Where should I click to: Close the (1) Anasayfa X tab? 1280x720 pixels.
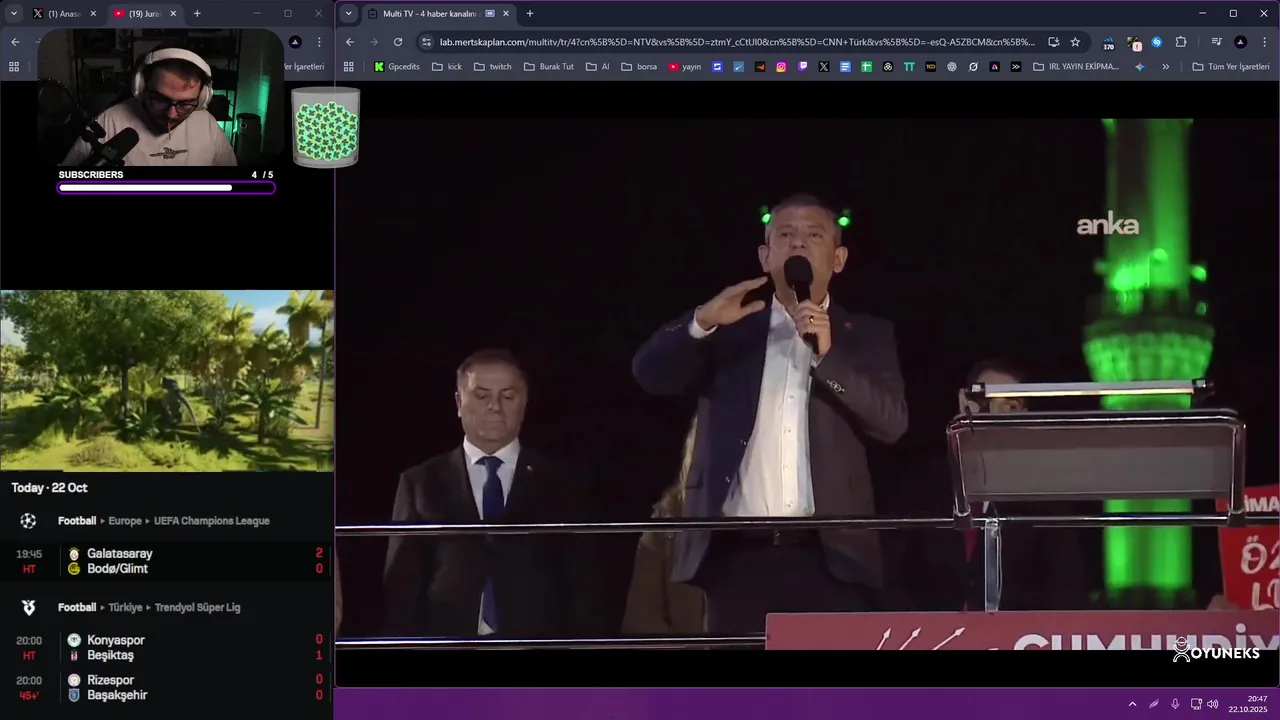click(93, 14)
